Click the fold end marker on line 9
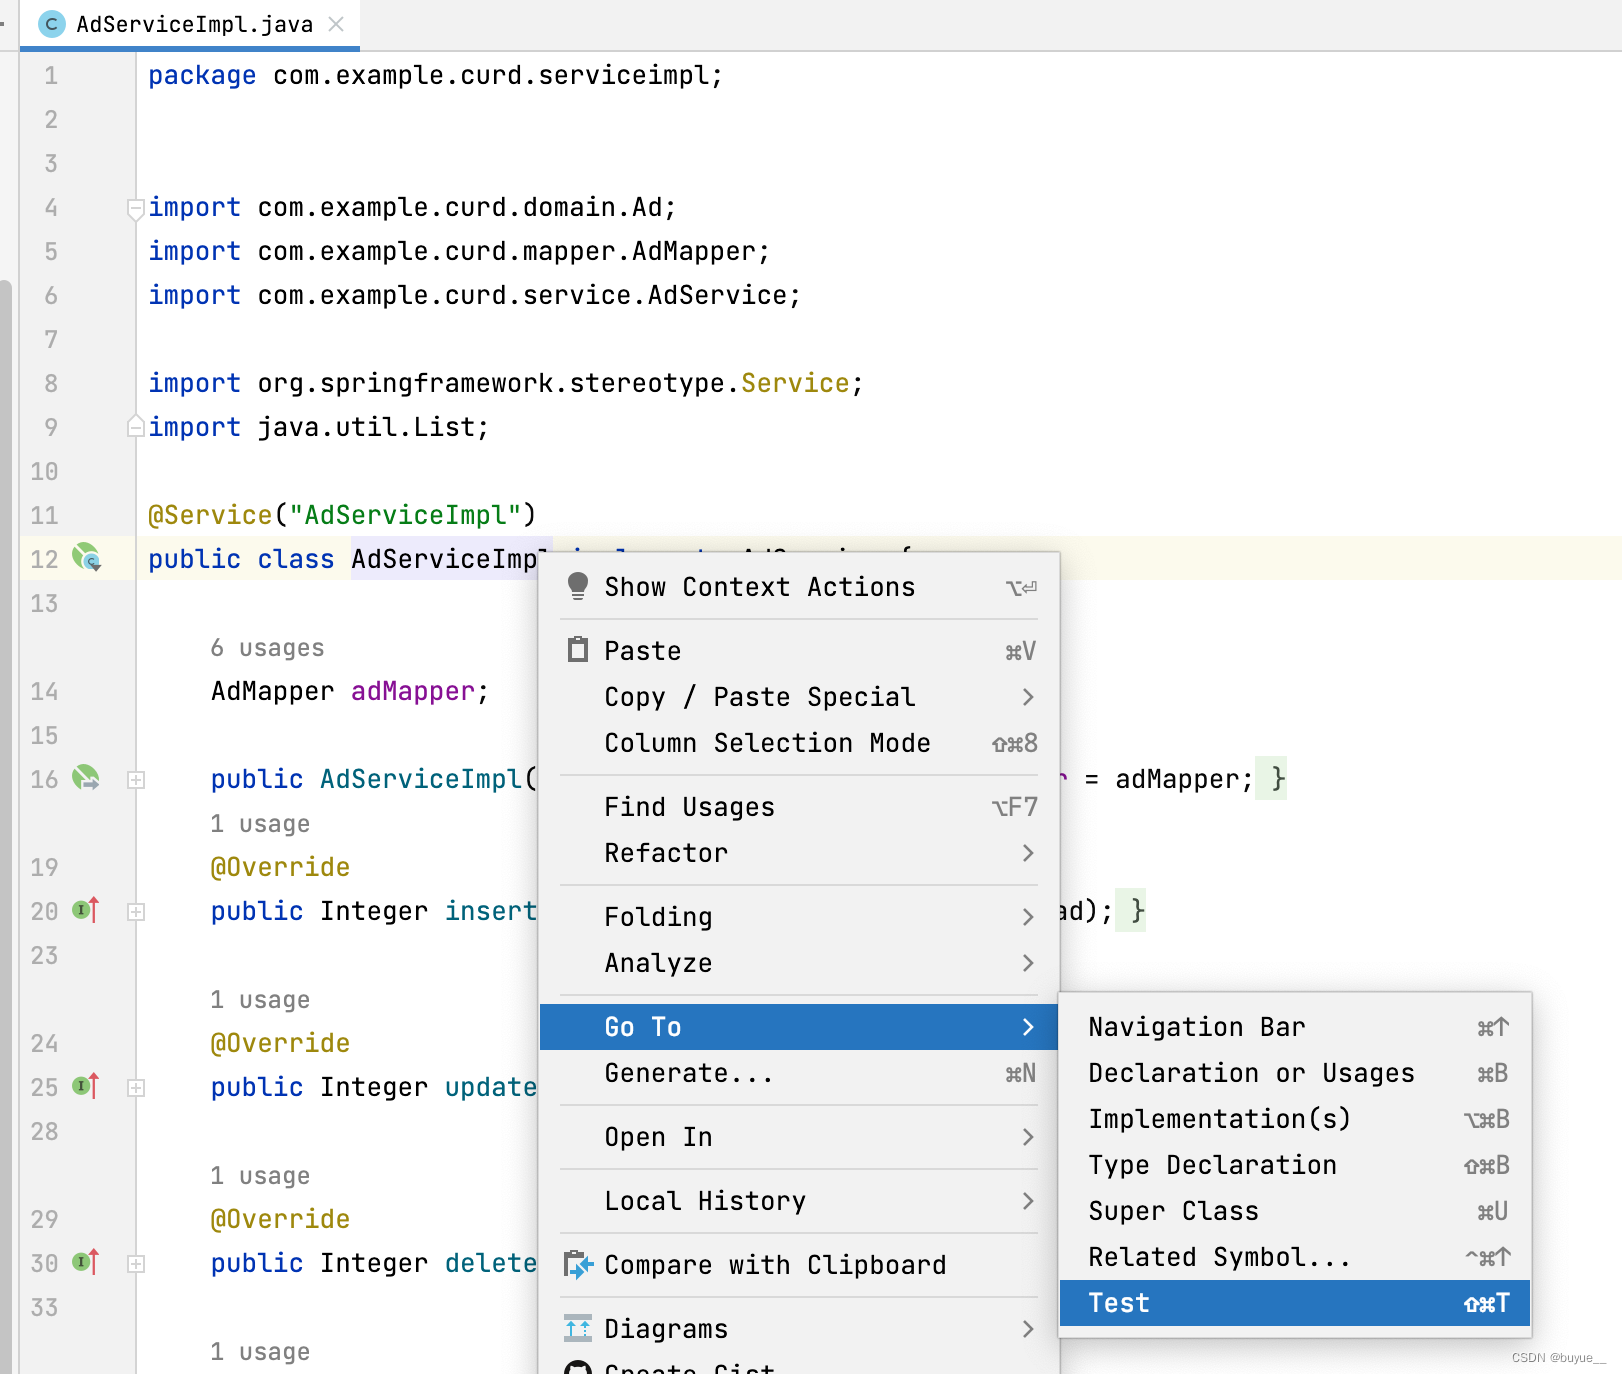The image size is (1622, 1374). 136,426
